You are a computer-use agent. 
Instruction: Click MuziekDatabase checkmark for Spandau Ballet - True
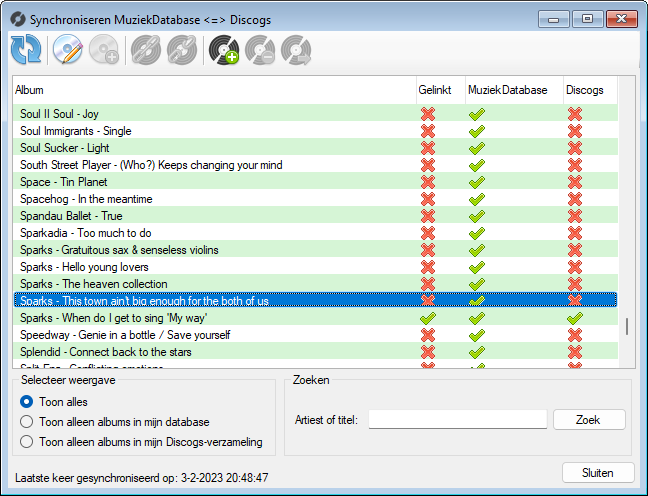(476, 216)
